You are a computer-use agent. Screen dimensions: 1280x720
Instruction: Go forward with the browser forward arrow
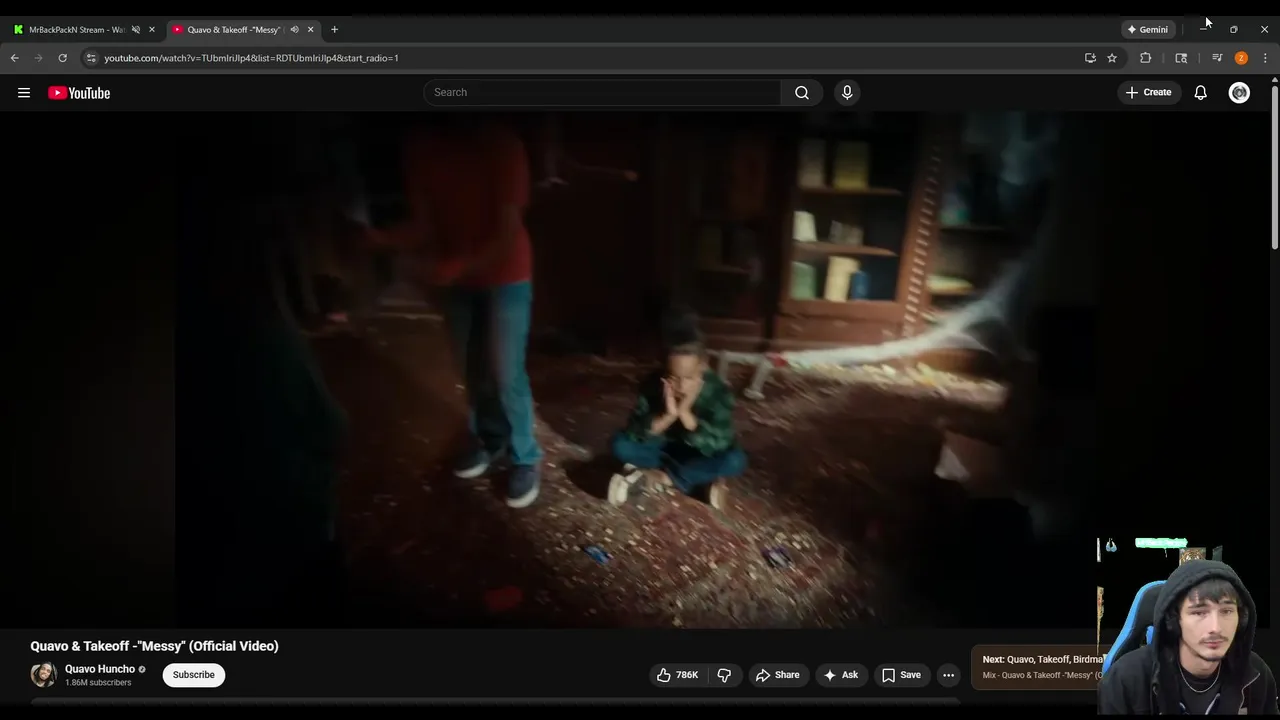pyautogui.click(x=38, y=58)
